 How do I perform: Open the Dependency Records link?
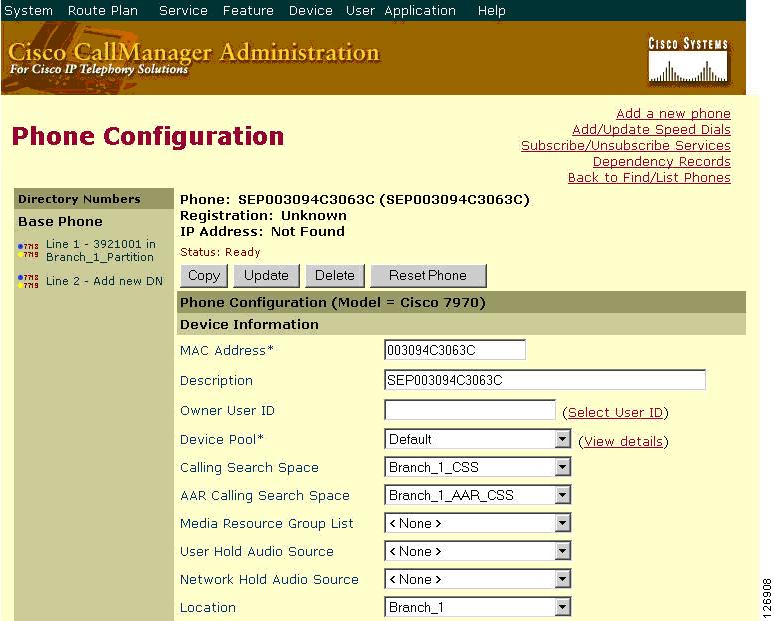click(661, 161)
